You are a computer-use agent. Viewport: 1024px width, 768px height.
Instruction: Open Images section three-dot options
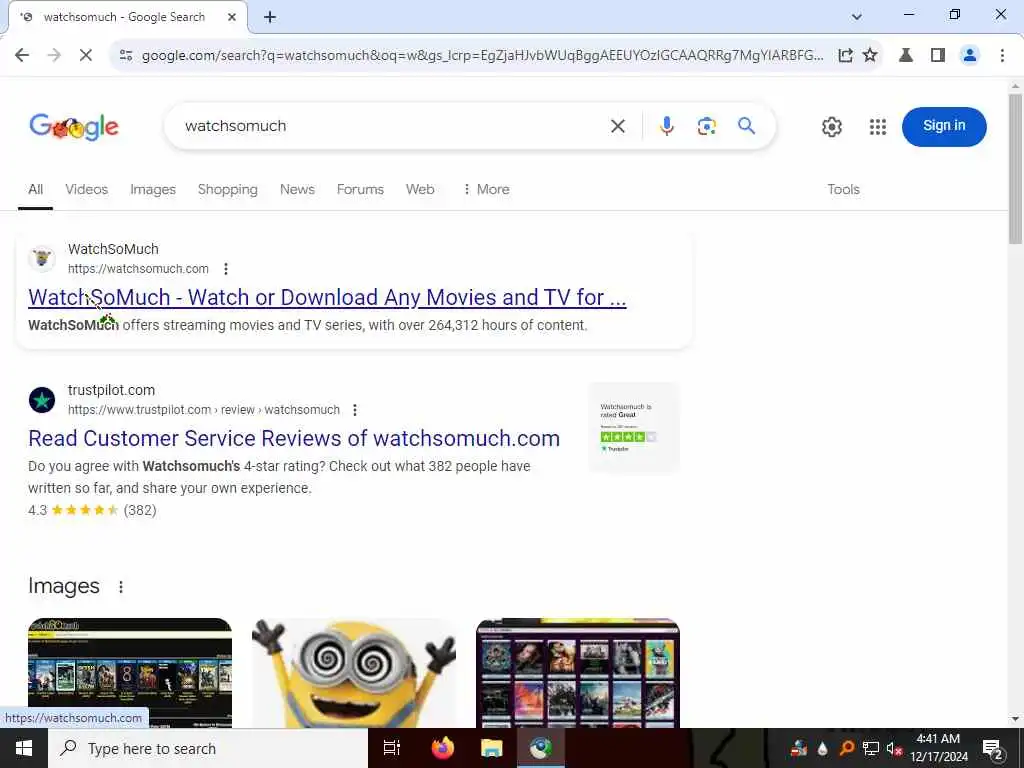click(x=121, y=586)
